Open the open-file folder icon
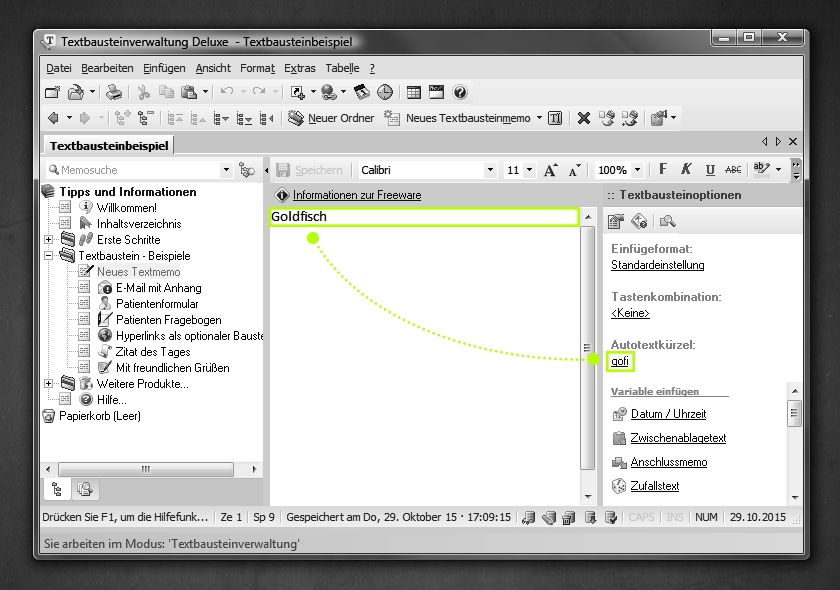Viewport: 840px width, 590px height. point(76,93)
